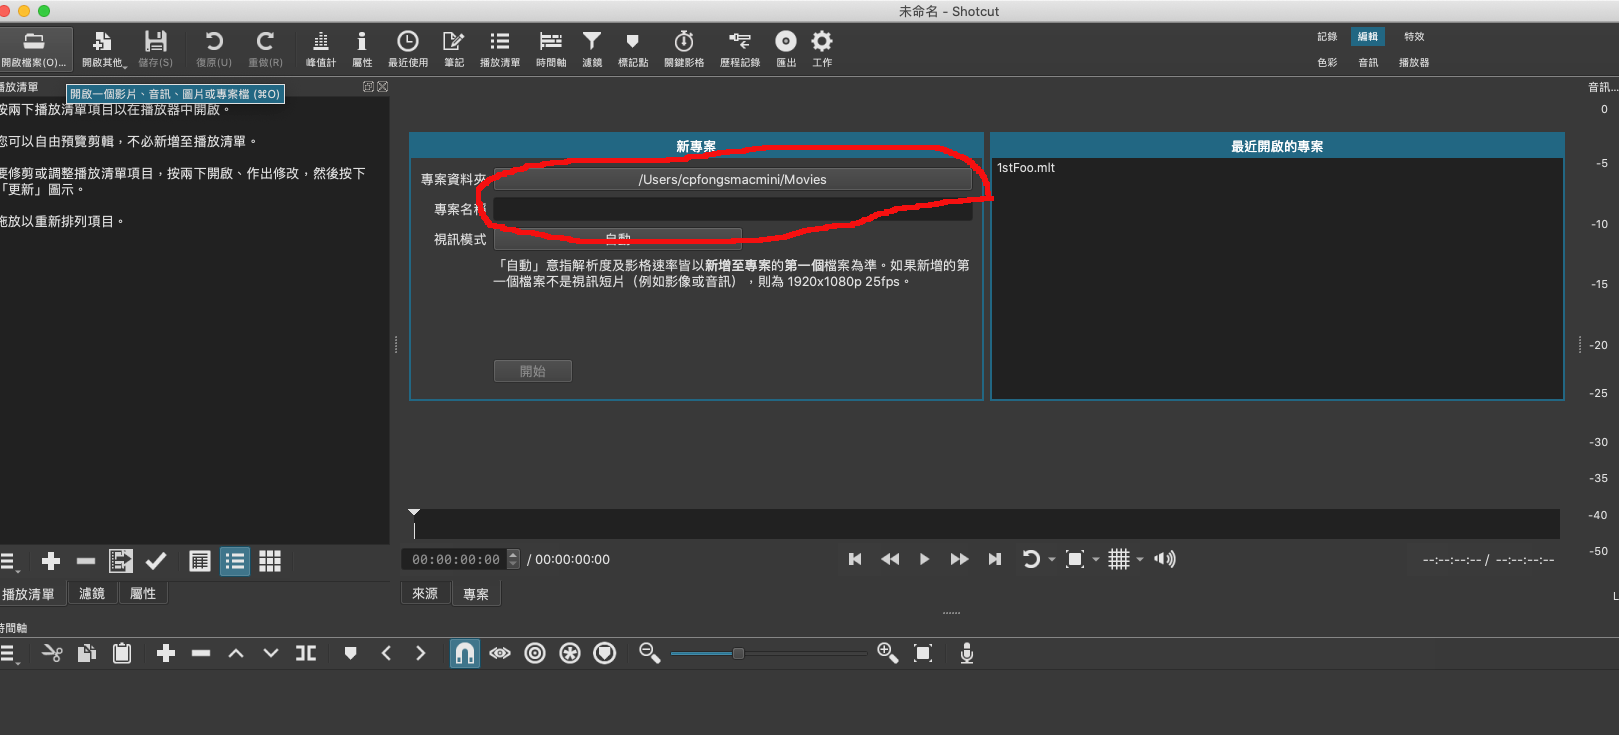Switch to the 專案 player tab
Image resolution: width=1619 pixels, height=735 pixels.
click(476, 594)
